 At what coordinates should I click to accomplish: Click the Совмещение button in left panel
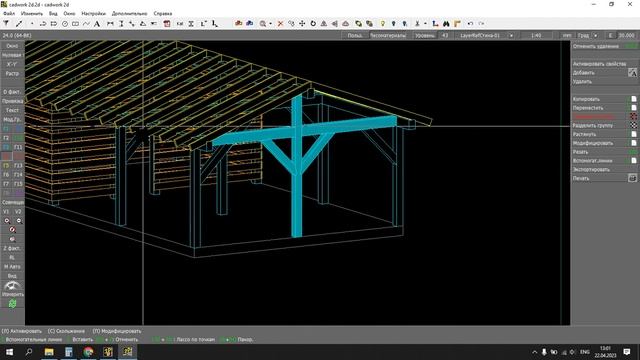pos(13,202)
